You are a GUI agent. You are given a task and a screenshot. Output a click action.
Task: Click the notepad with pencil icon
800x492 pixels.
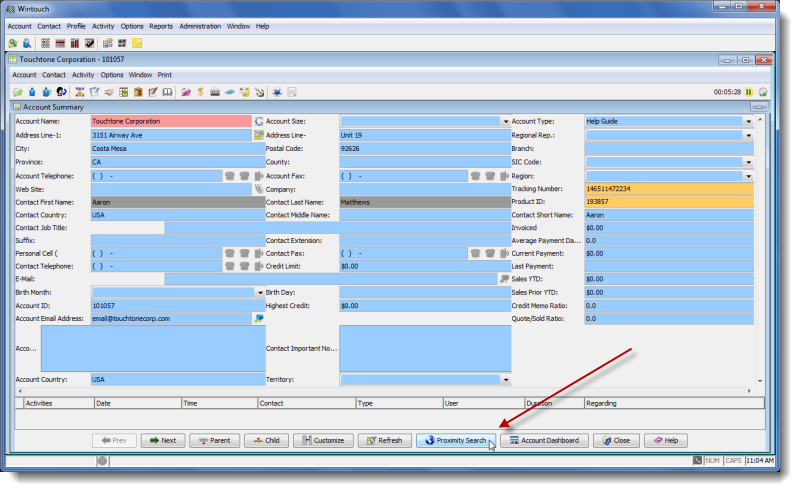pos(153,92)
